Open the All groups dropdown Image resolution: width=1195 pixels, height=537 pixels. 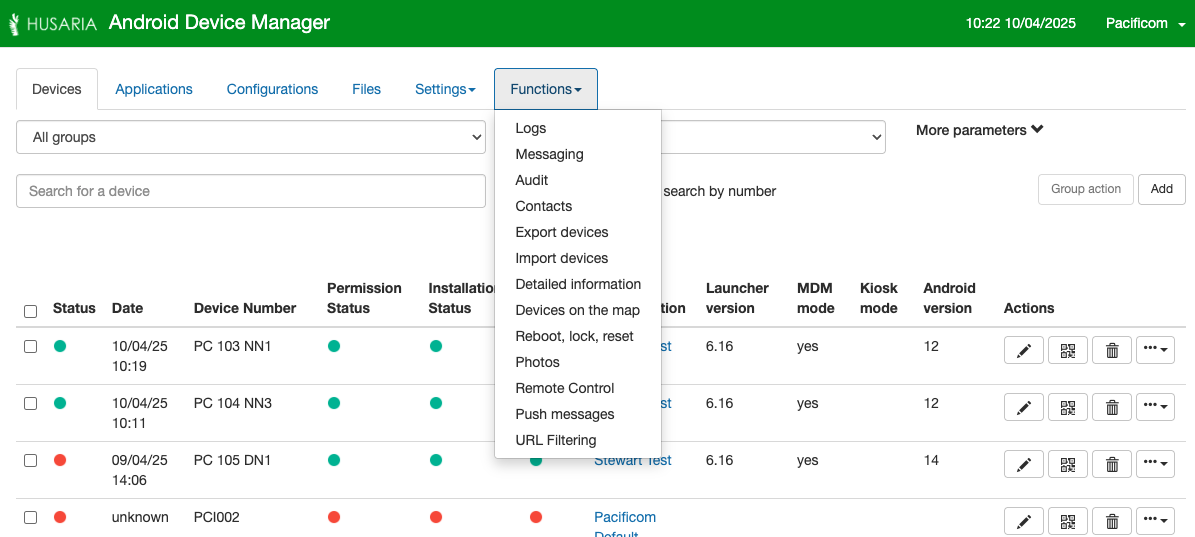click(251, 137)
